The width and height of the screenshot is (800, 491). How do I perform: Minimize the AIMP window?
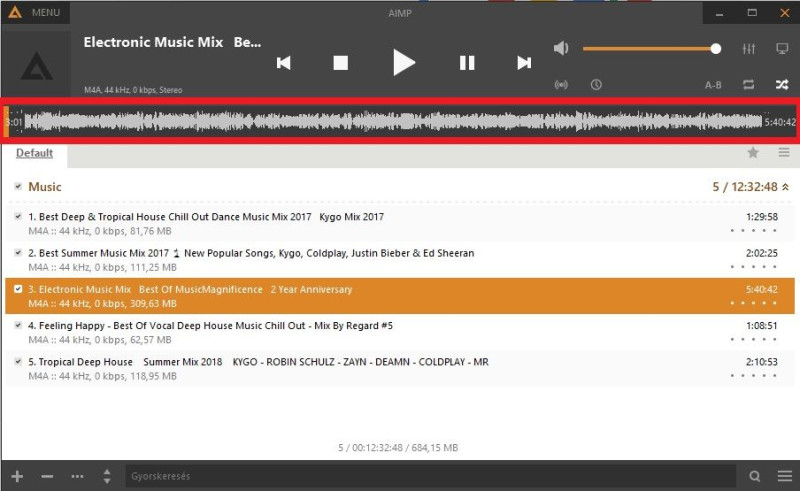pos(719,13)
